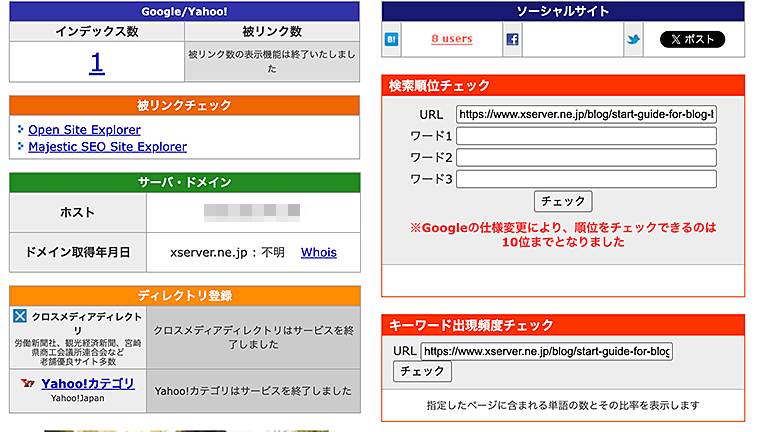
Task: Open the Open Site Explorer link
Action: [x=84, y=130]
